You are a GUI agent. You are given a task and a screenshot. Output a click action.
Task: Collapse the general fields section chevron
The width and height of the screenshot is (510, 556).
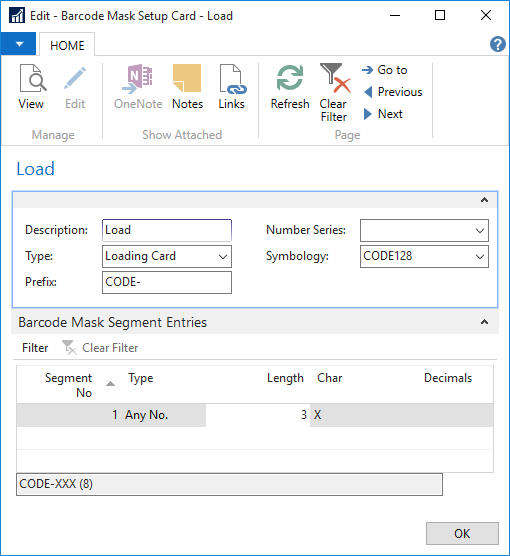484,200
